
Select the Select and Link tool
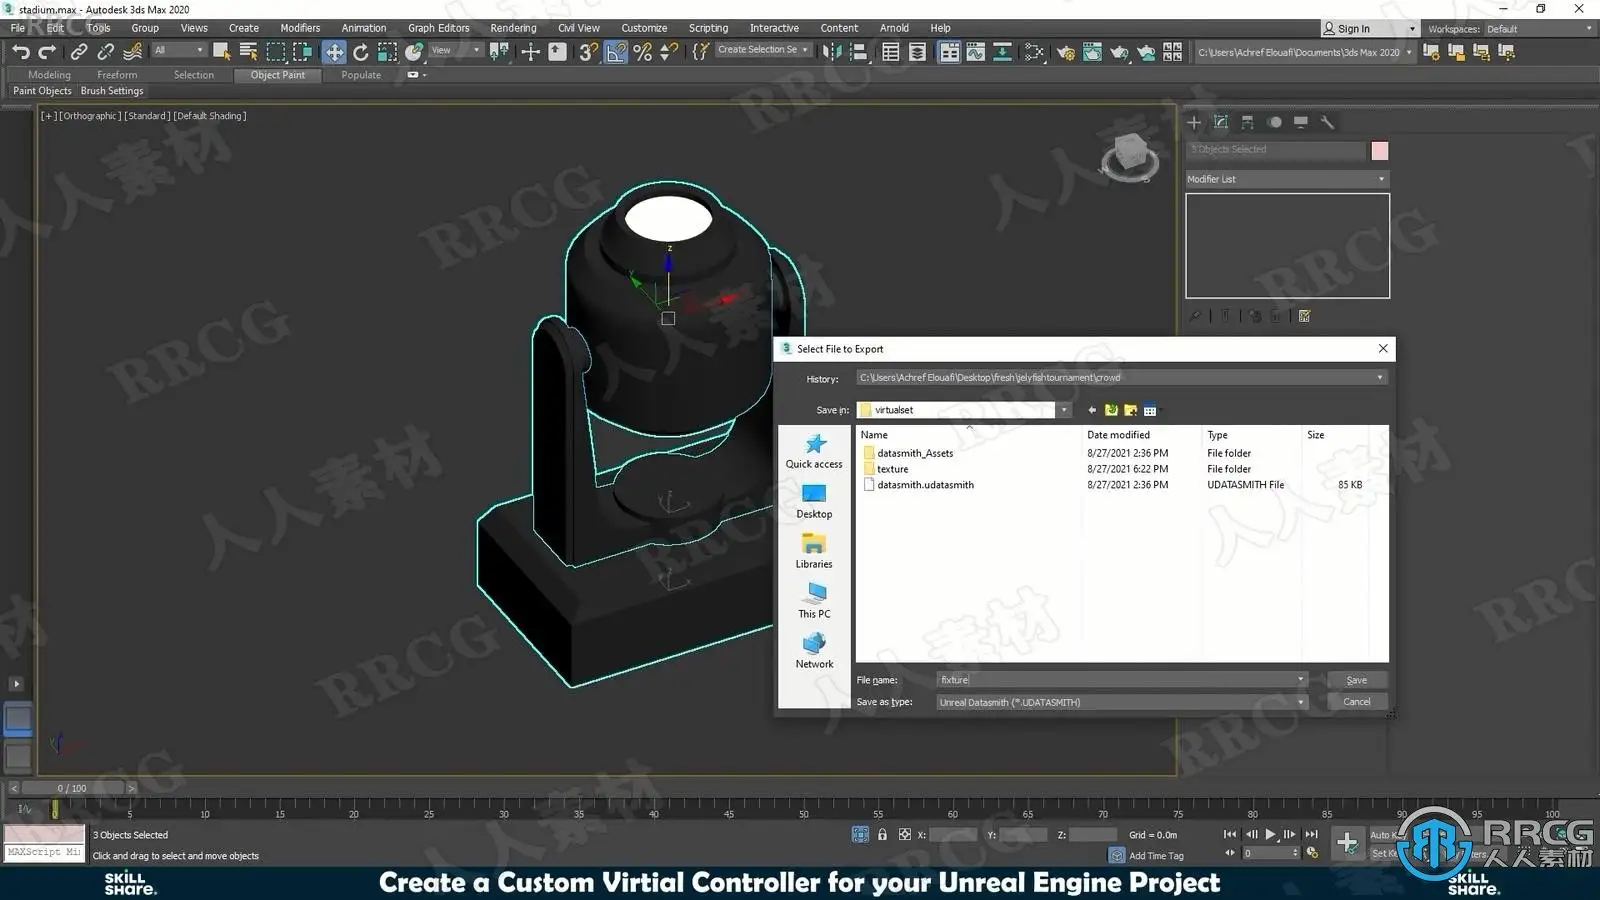[79, 52]
